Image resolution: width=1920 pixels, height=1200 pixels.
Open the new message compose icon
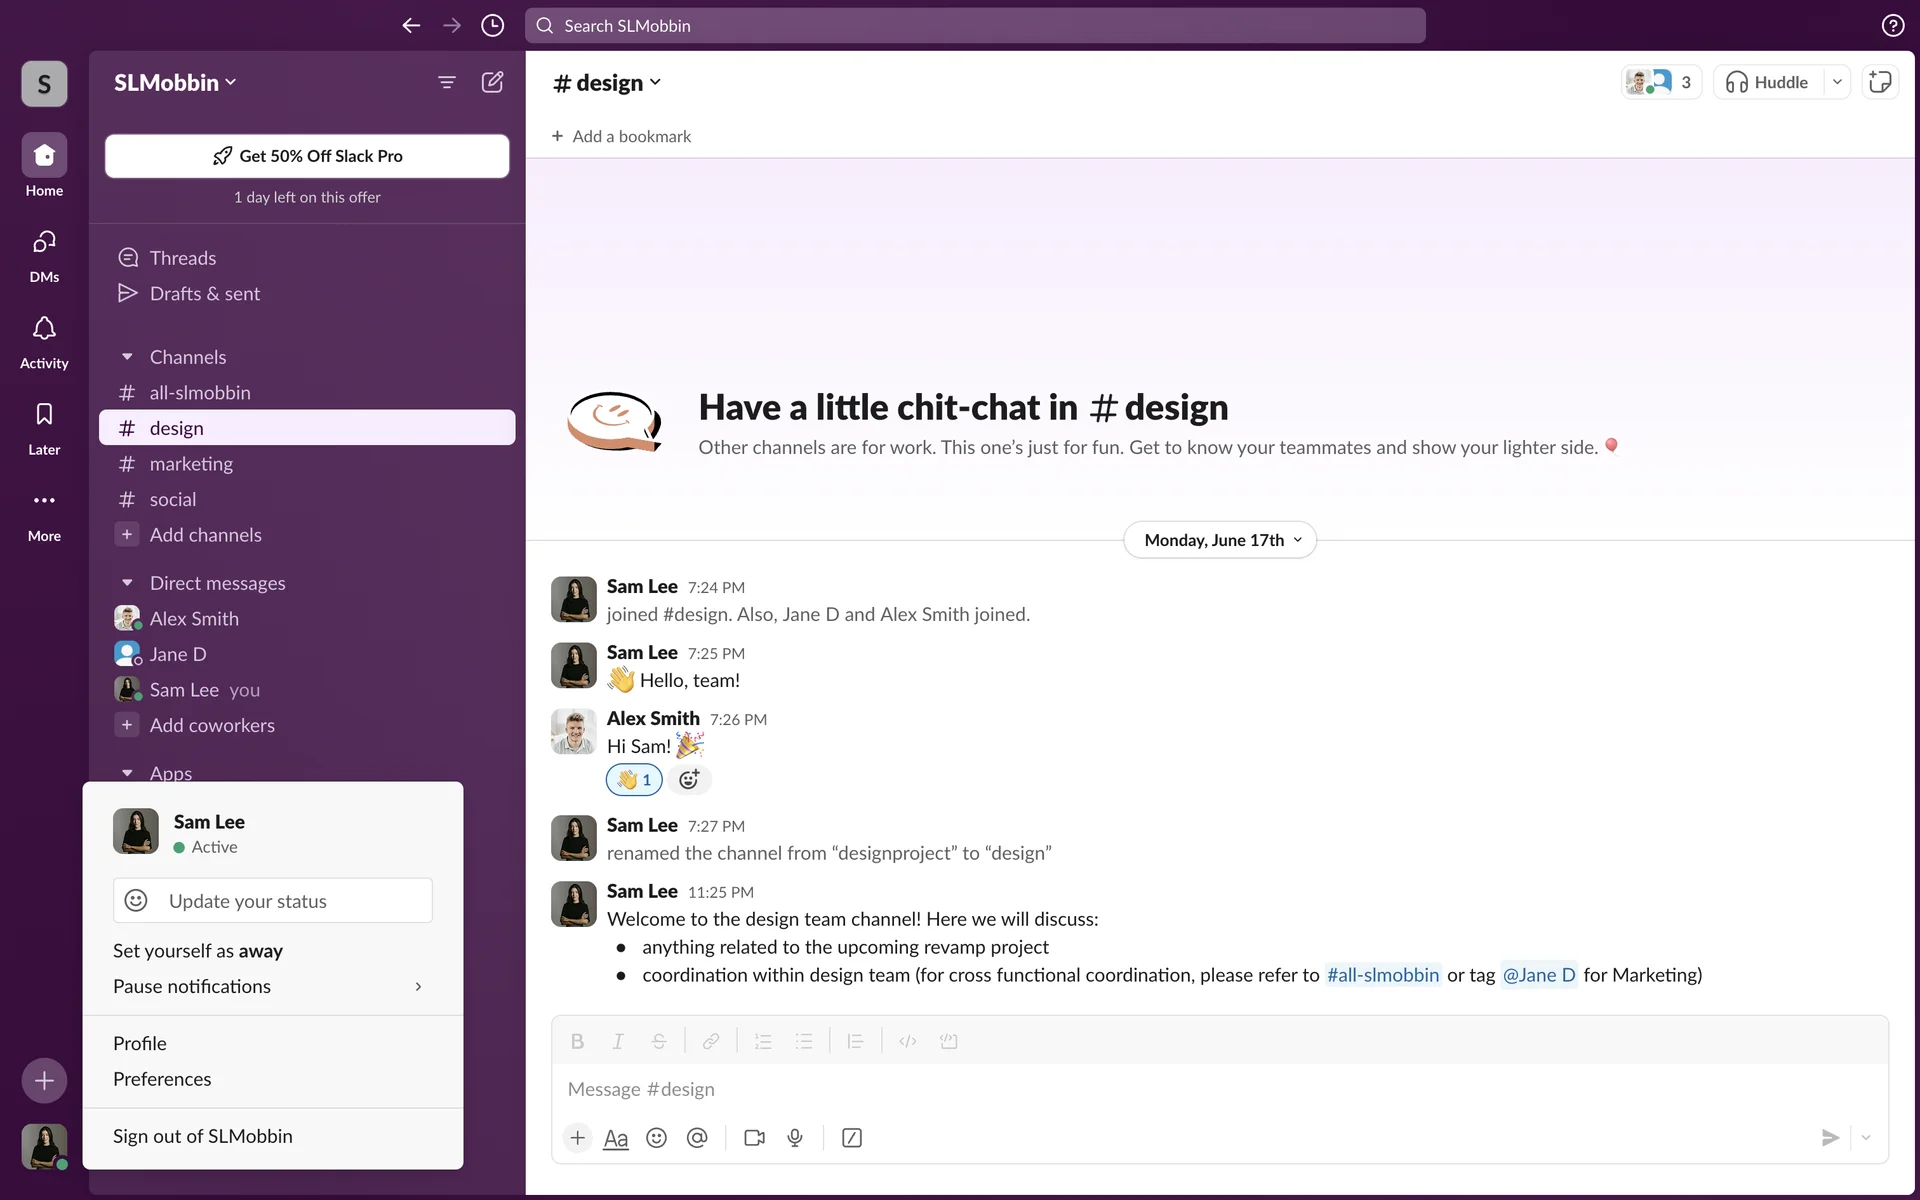492,82
